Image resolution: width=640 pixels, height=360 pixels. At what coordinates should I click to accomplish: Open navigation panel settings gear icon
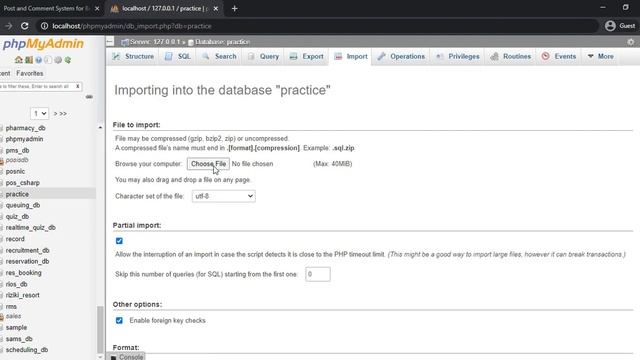tap(58, 60)
